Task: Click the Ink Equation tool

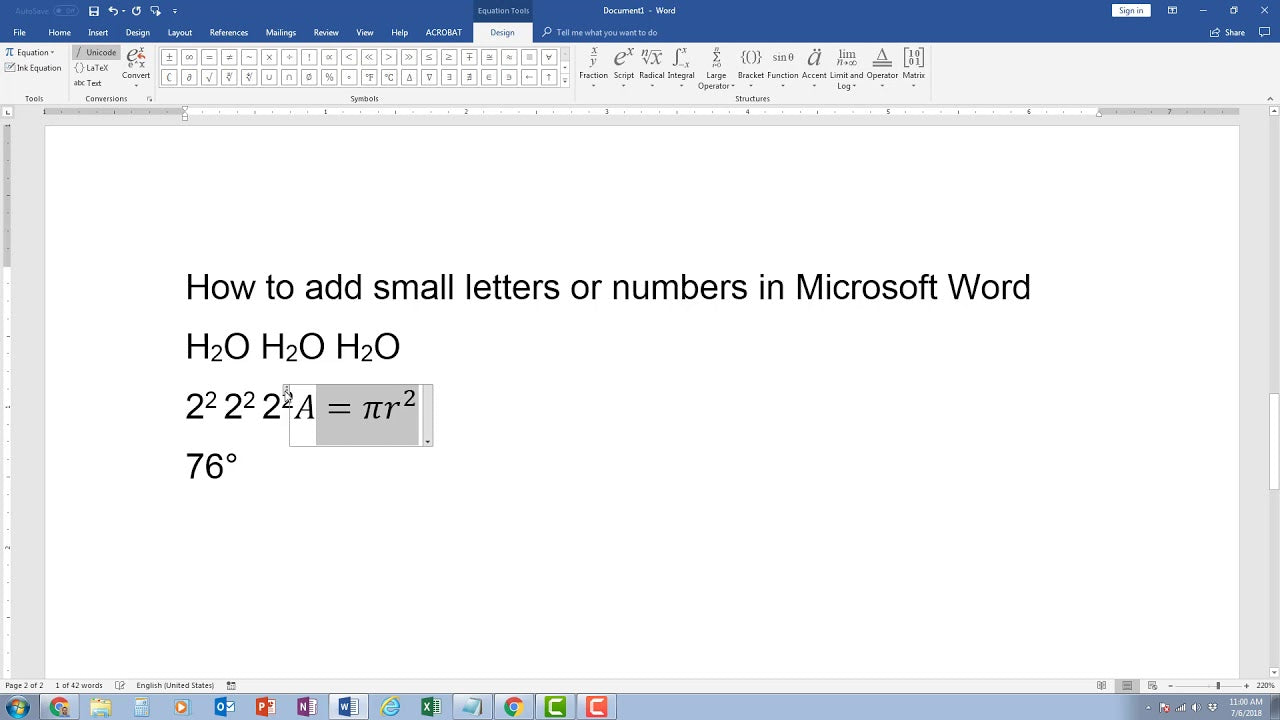Action: coord(33,68)
